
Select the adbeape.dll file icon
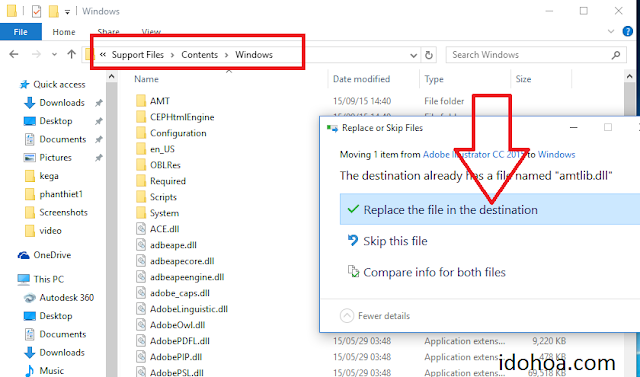point(141,245)
